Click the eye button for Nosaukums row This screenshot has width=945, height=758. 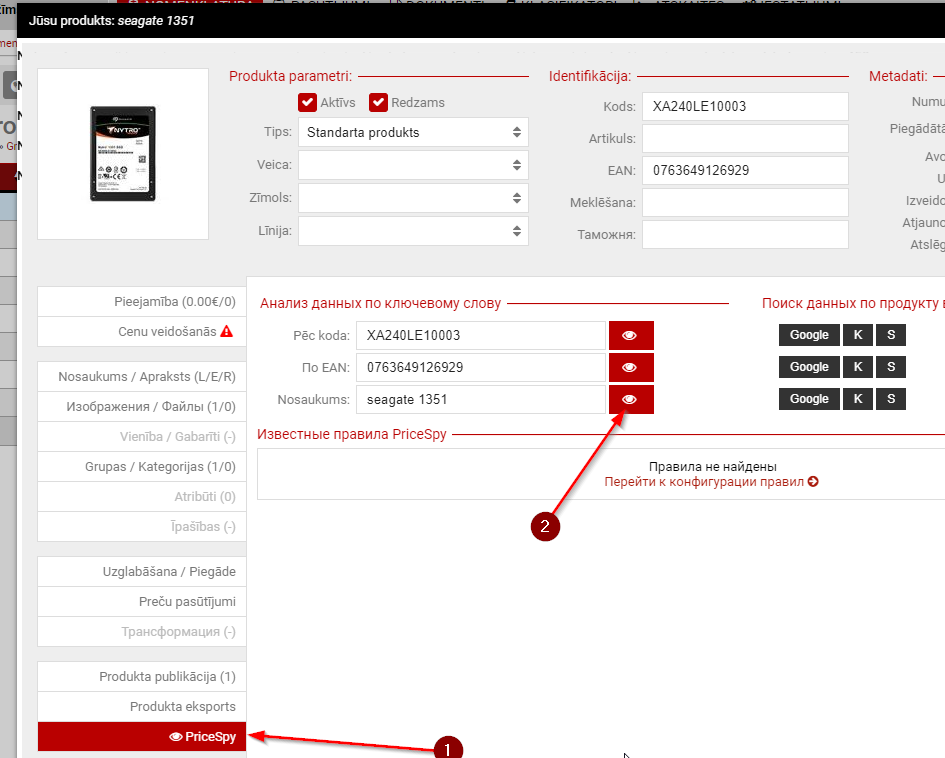pos(630,399)
